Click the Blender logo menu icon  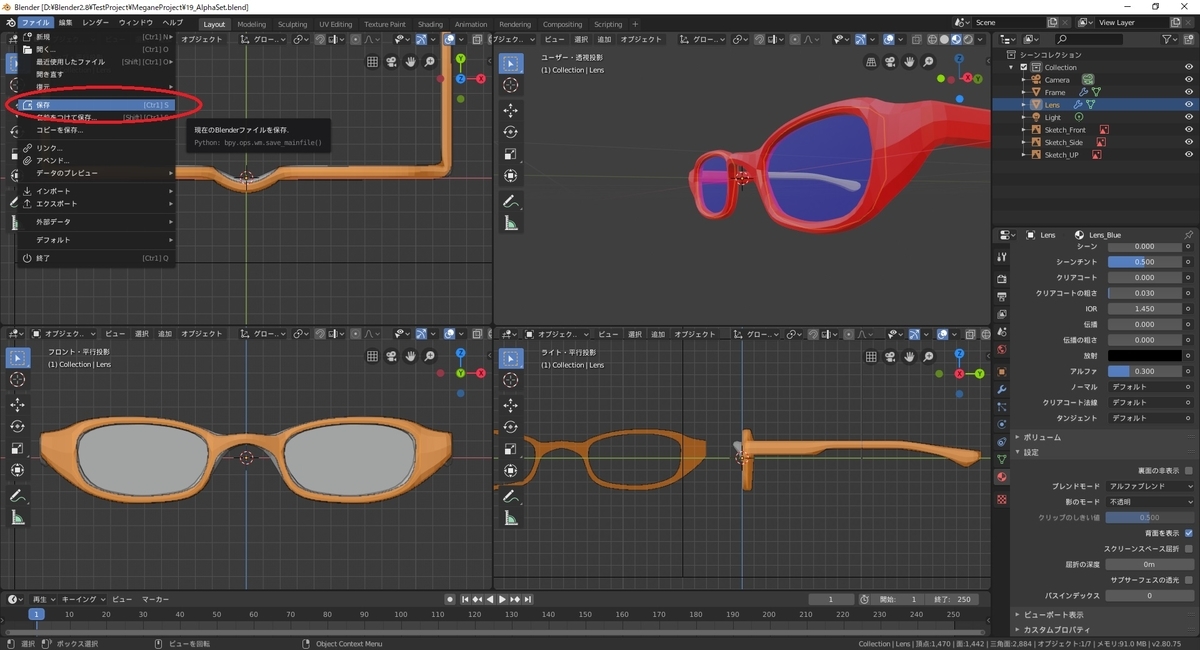tap(10, 22)
